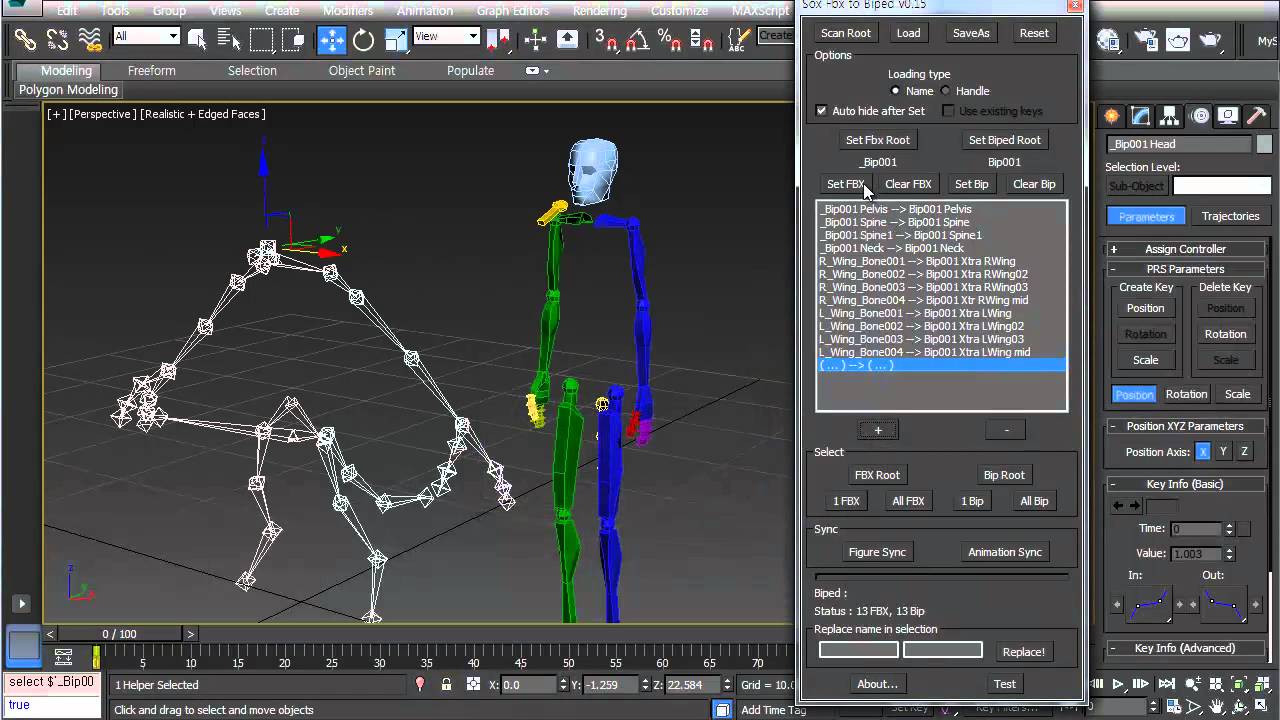Open the Graph Editors menu
Screen dimensions: 1280x720
(512, 11)
